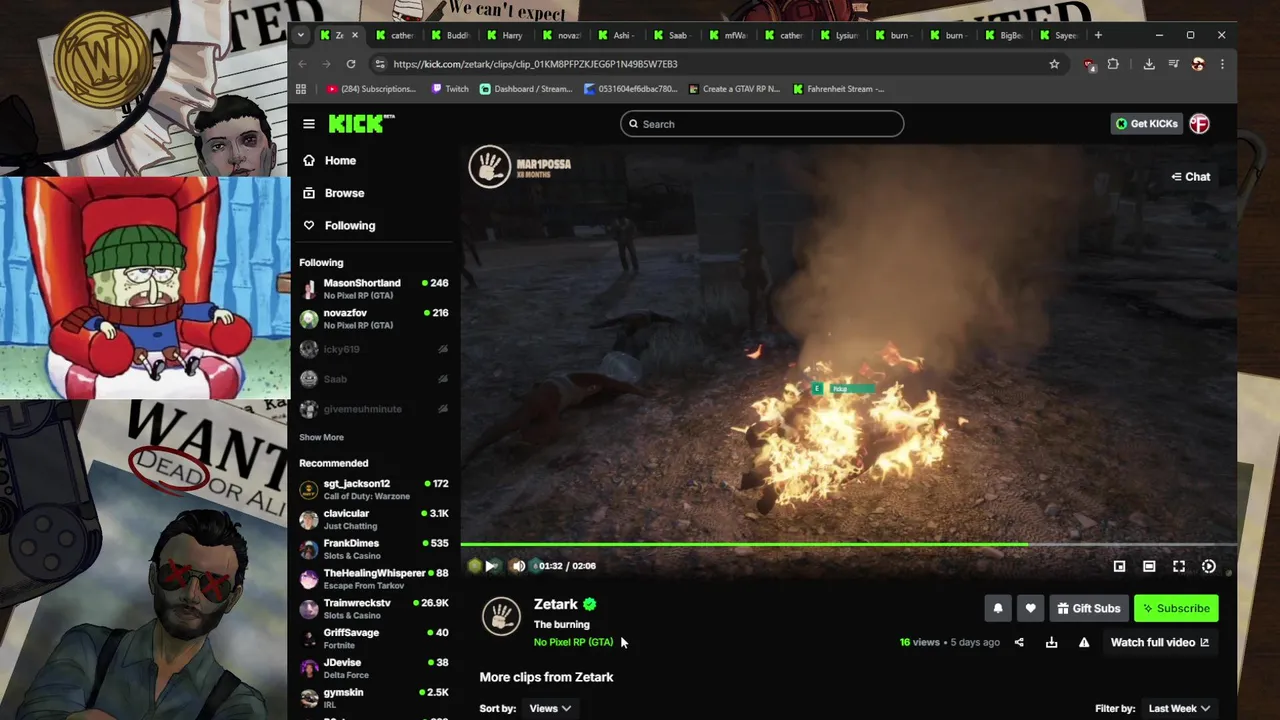Report the clip with warning icon
The image size is (1280, 720).
tap(1083, 642)
